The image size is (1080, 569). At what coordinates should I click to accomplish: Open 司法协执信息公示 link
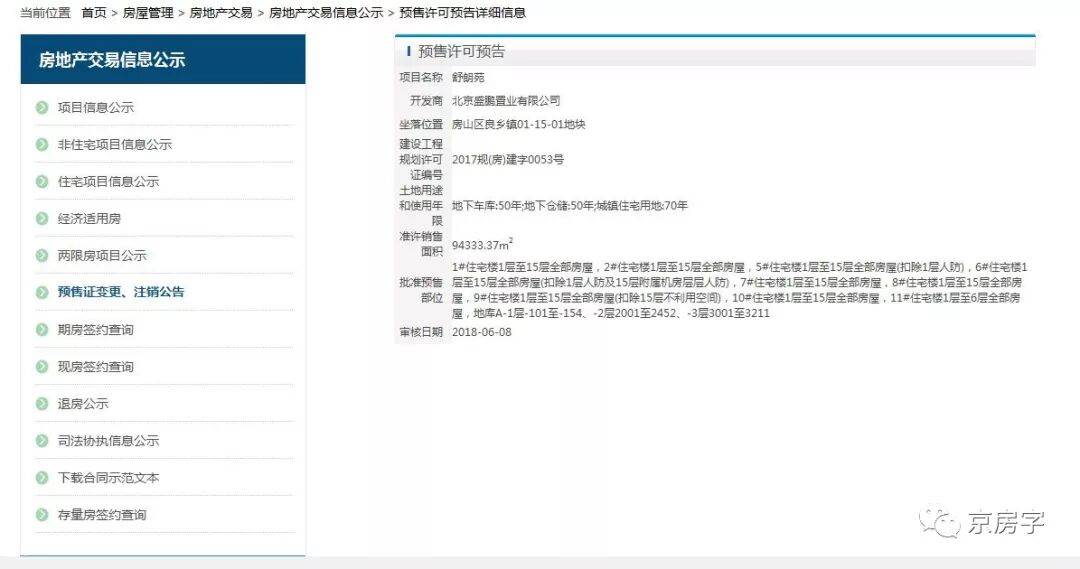(x=108, y=441)
